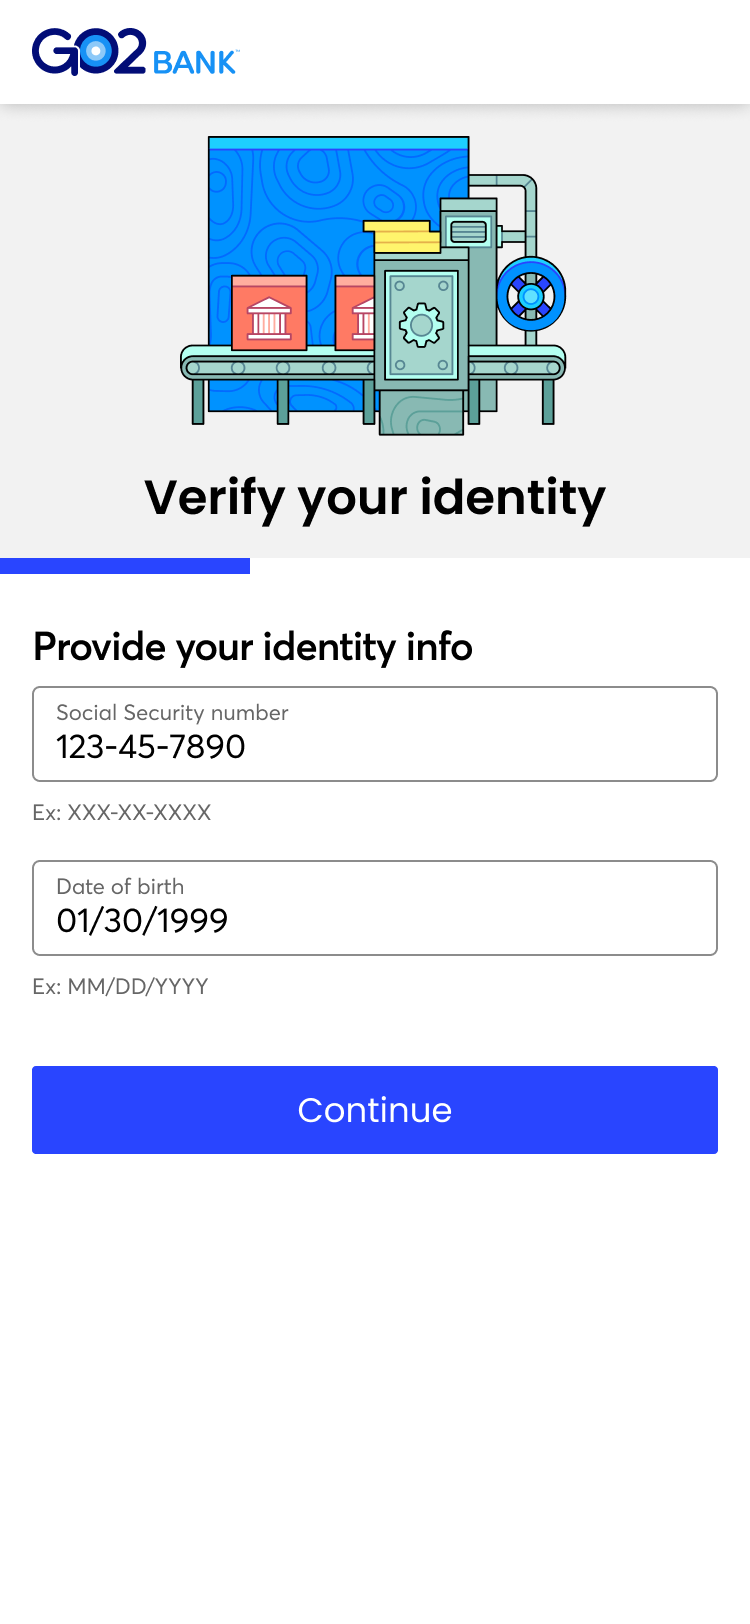750x1624 pixels.
Task: Click the 'Ex: MM/DD/YYYY' hint text
Action: [x=120, y=986]
